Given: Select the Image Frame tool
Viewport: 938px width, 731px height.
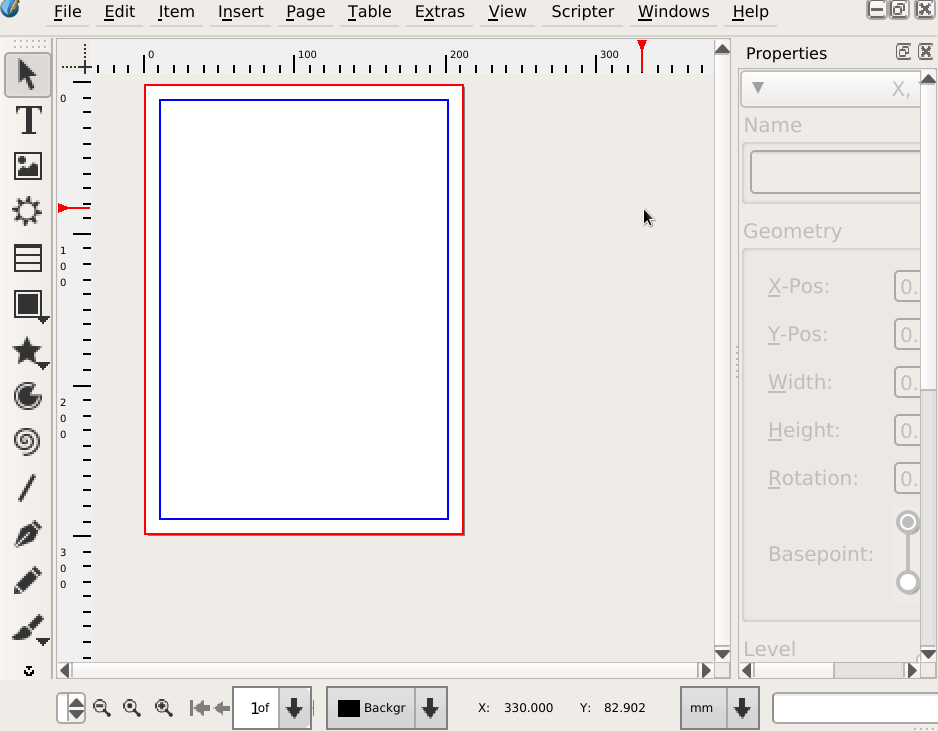Looking at the screenshot, I should click(x=28, y=166).
